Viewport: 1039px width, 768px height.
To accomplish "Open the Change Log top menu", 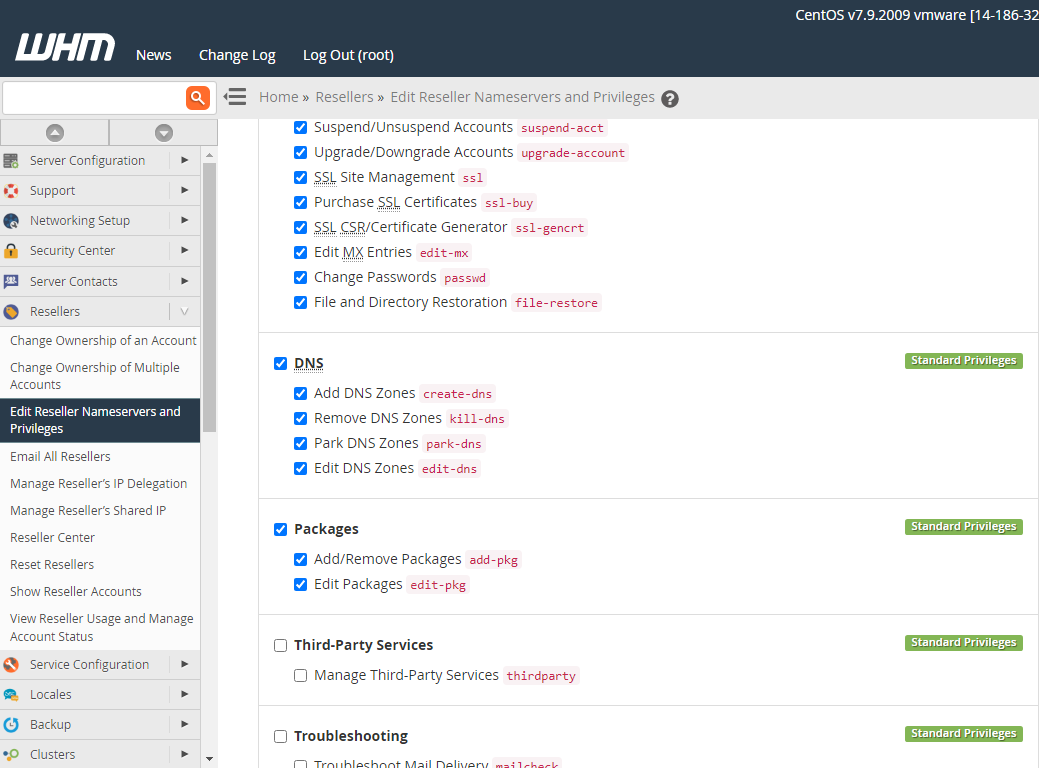I will [237, 55].
